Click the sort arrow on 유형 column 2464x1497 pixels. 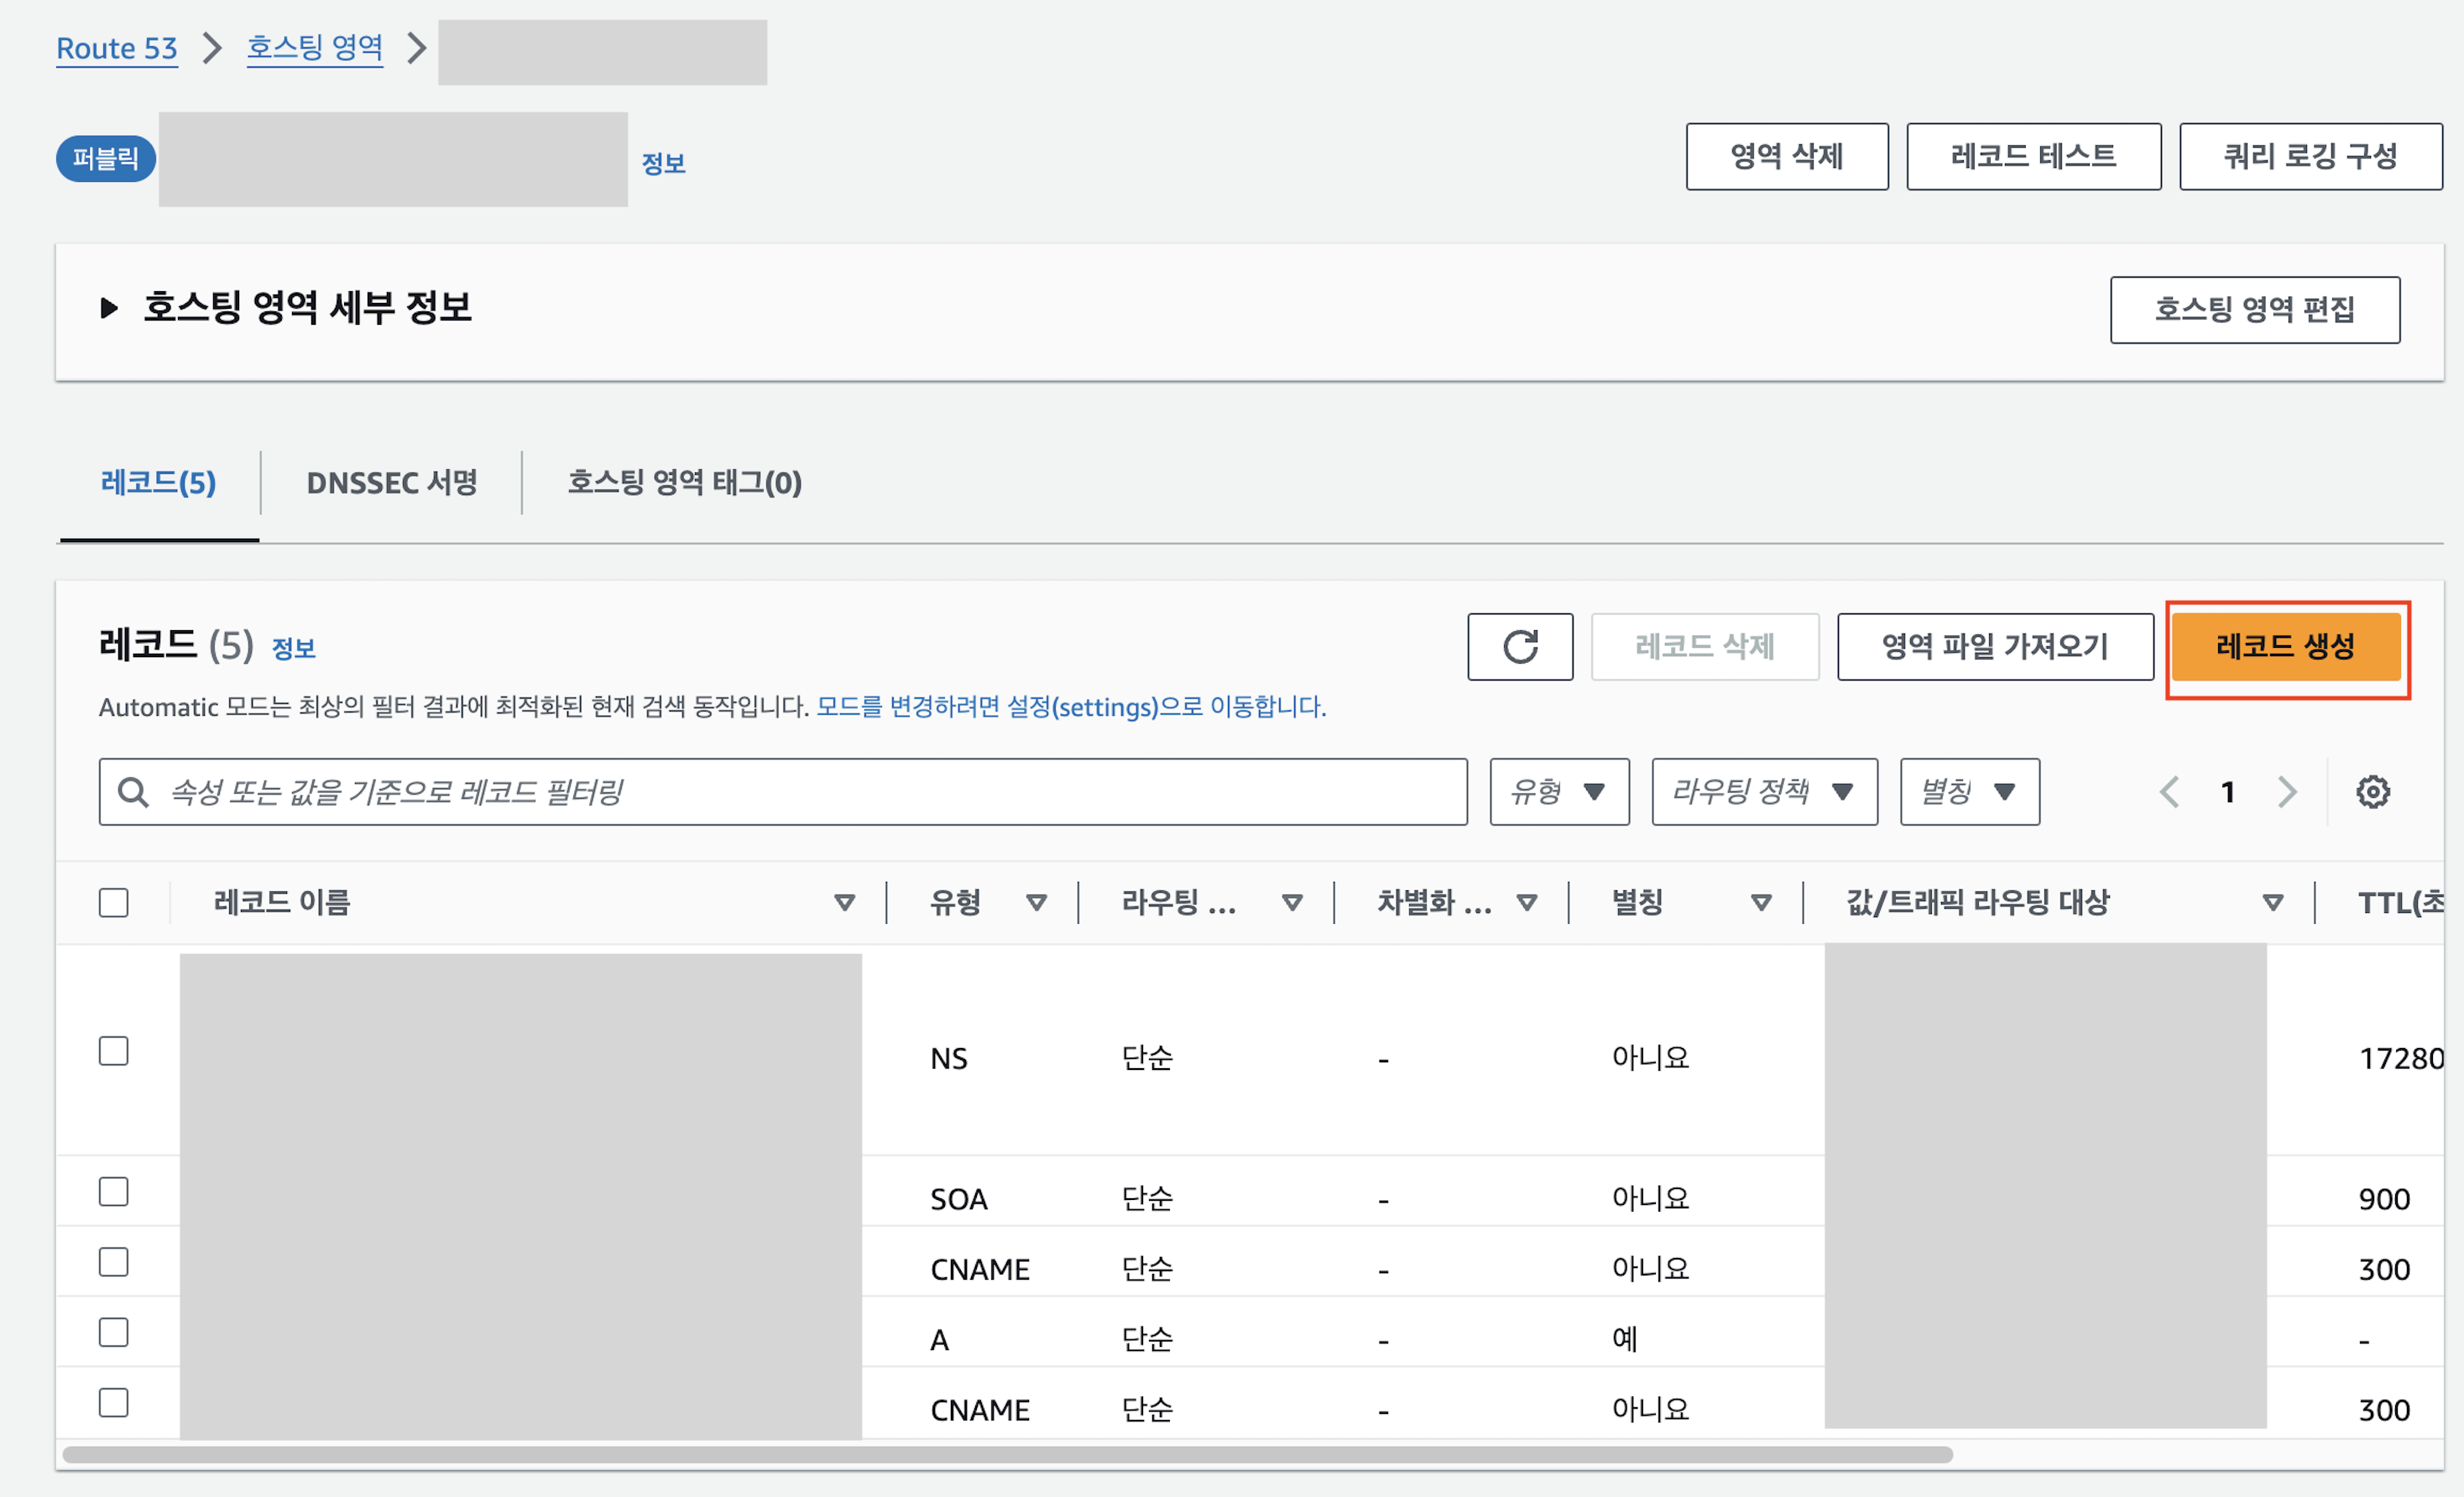(x=1036, y=903)
